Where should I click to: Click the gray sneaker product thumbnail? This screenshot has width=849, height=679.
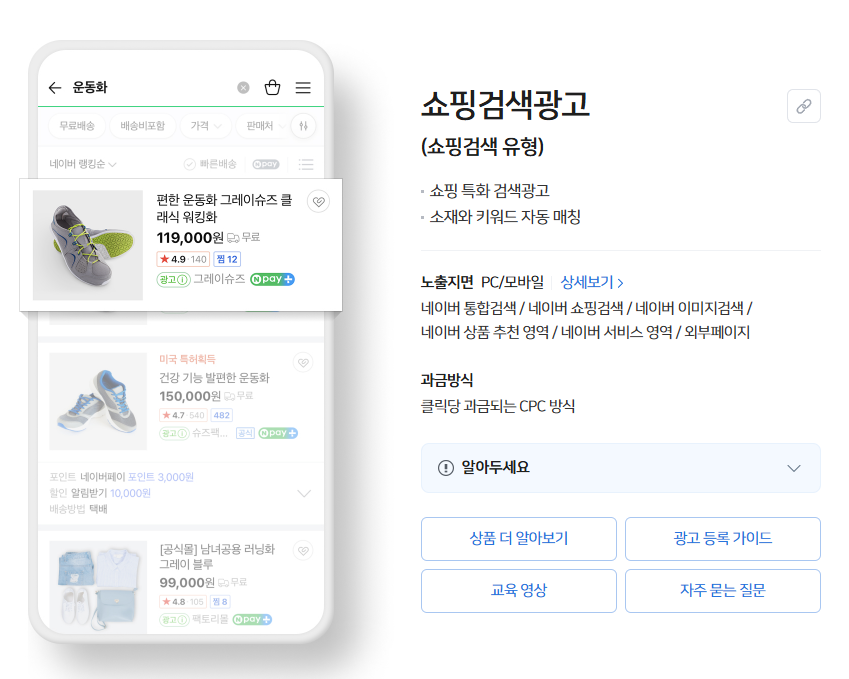coord(88,245)
